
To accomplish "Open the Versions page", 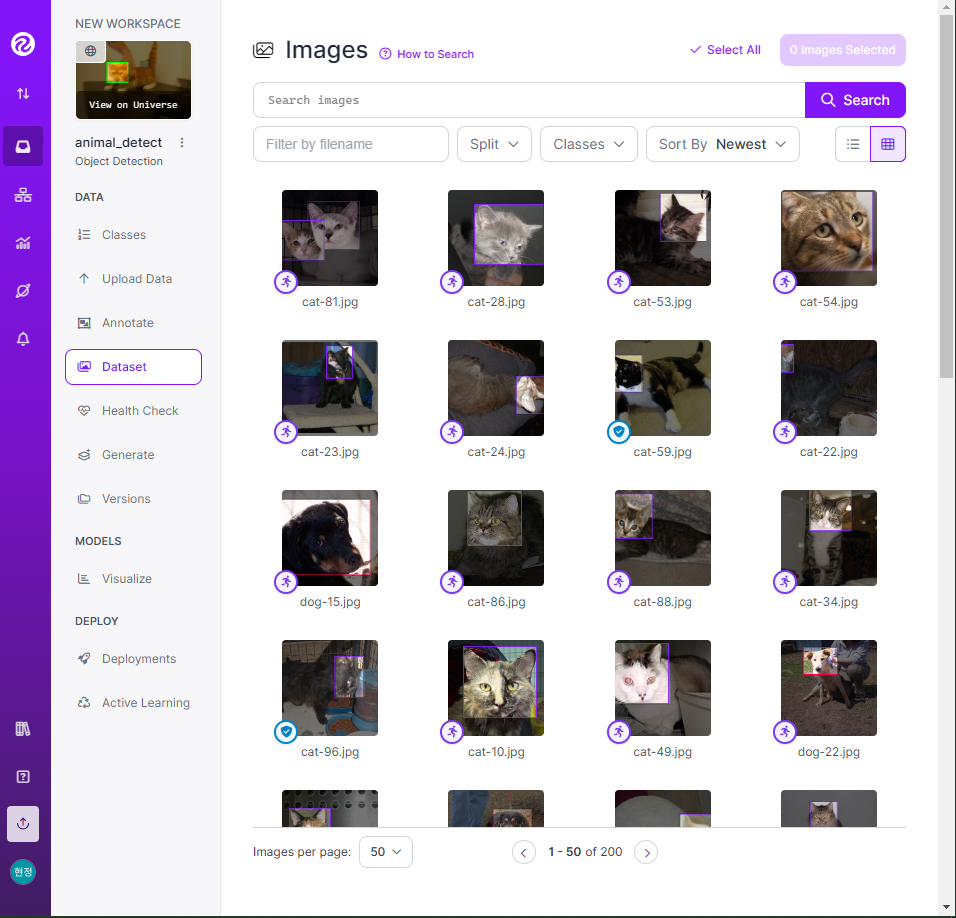I will pos(126,499).
